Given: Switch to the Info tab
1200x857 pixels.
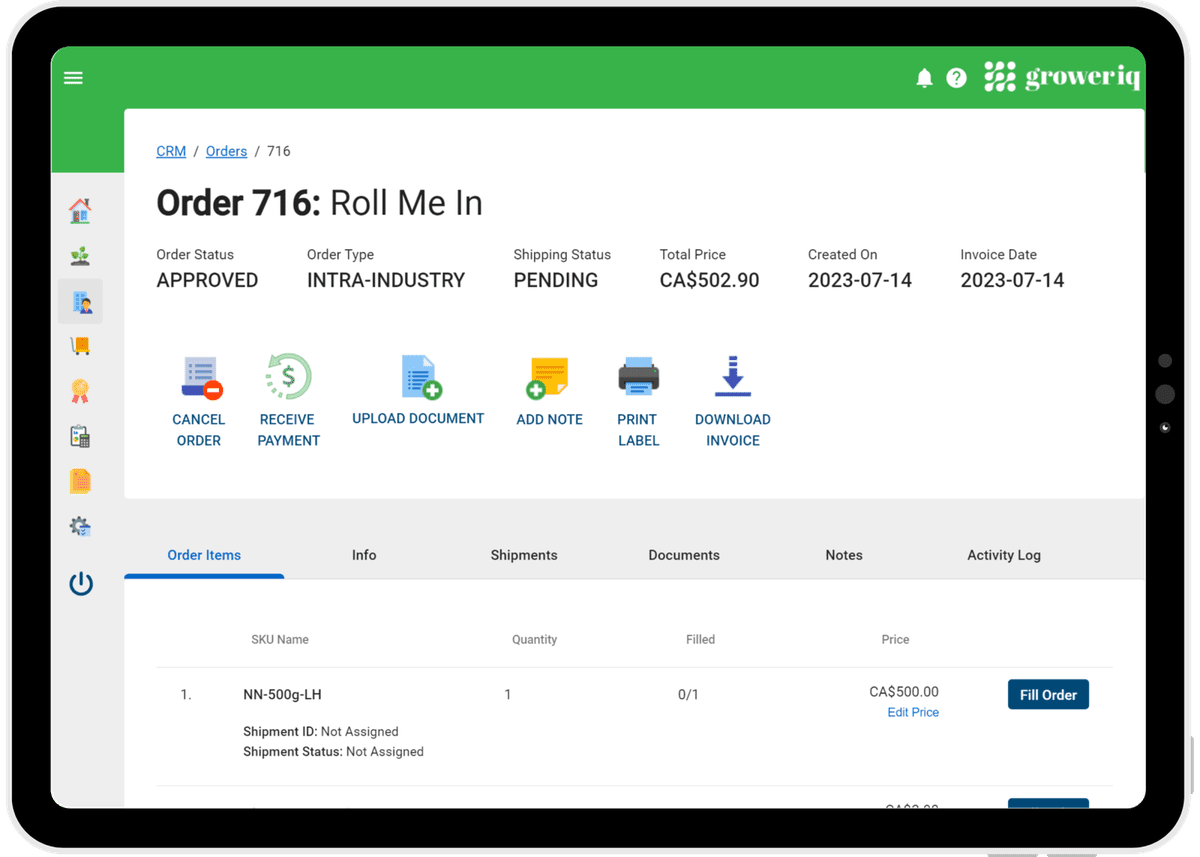Looking at the screenshot, I should pos(364,555).
